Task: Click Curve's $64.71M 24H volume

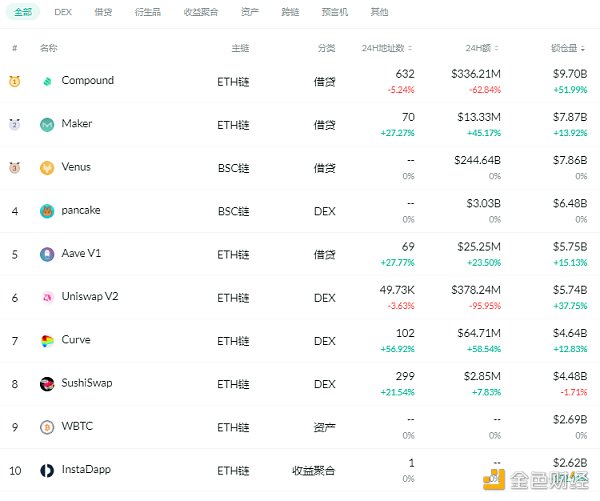Action: (x=479, y=333)
